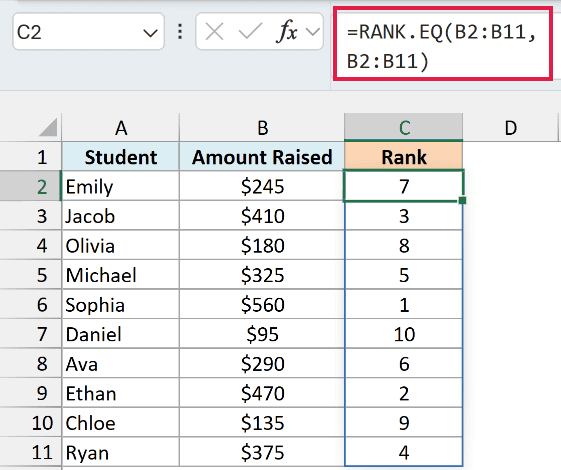Click the Student header cell
Viewport: 561px width, 470px height.
tap(121, 157)
